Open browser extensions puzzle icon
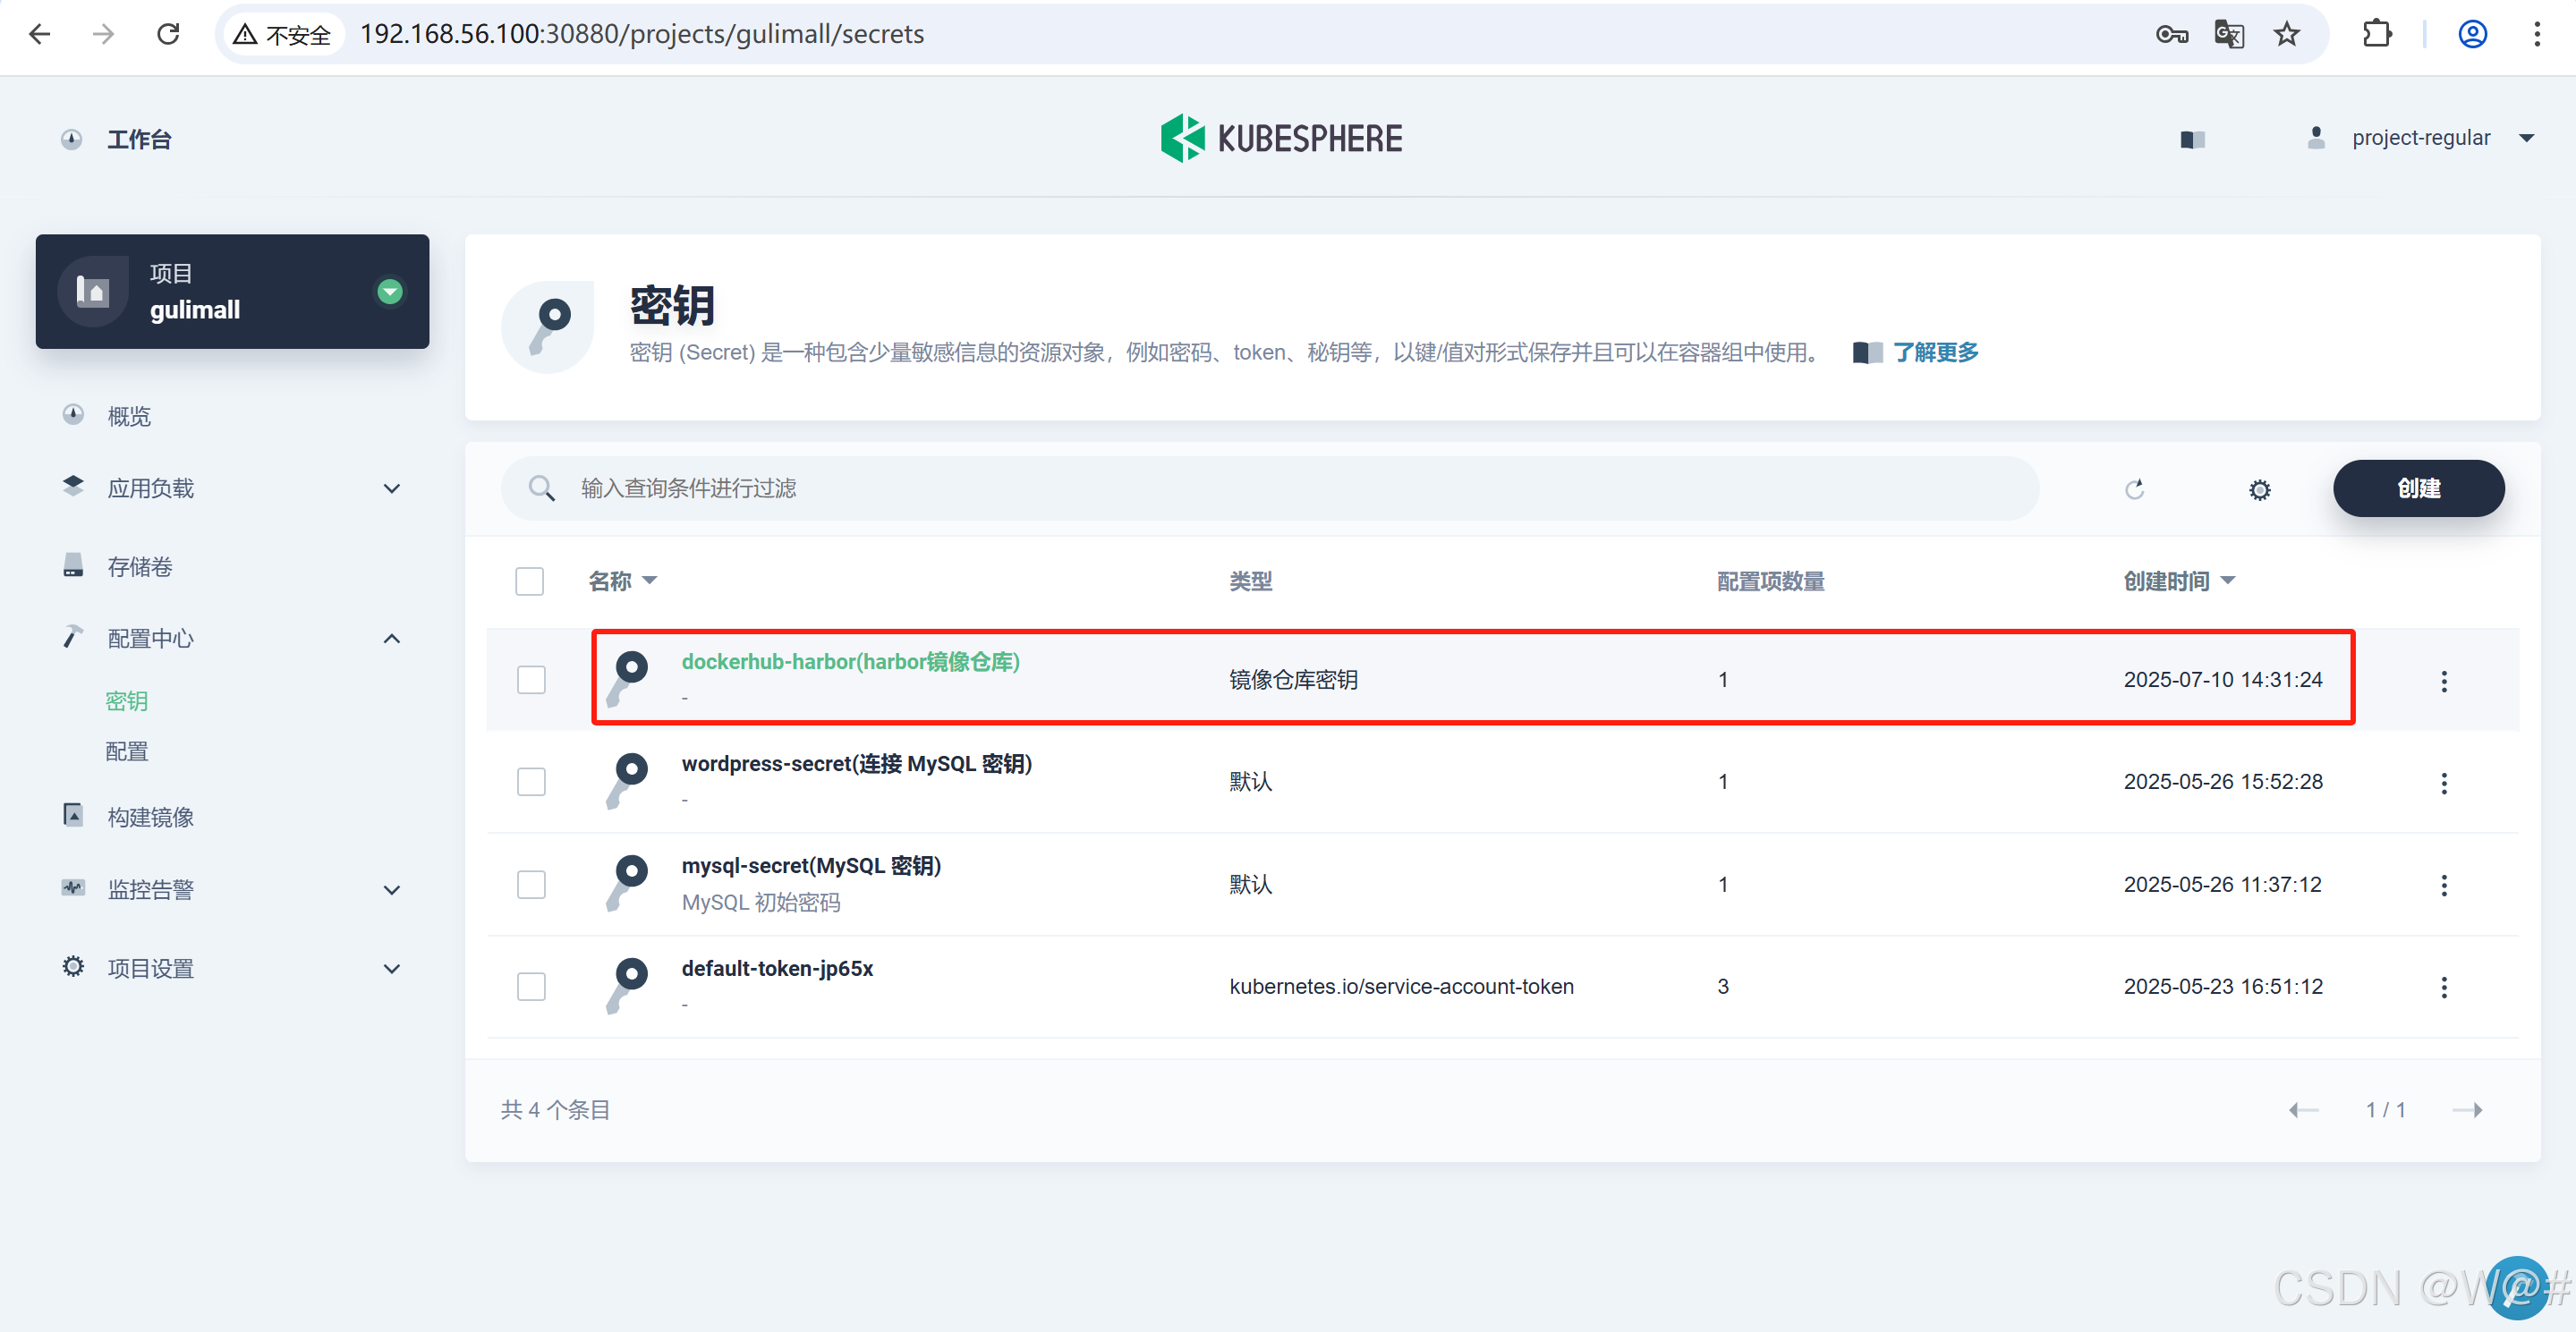 [x=2377, y=34]
